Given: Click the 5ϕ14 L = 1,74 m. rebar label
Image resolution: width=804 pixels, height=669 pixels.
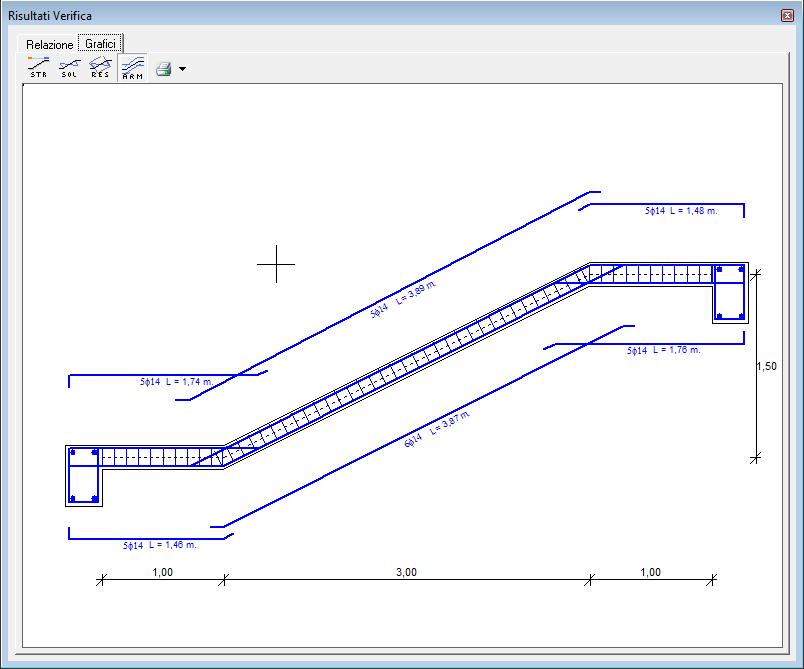Looking at the screenshot, I should tap(176, 382).
